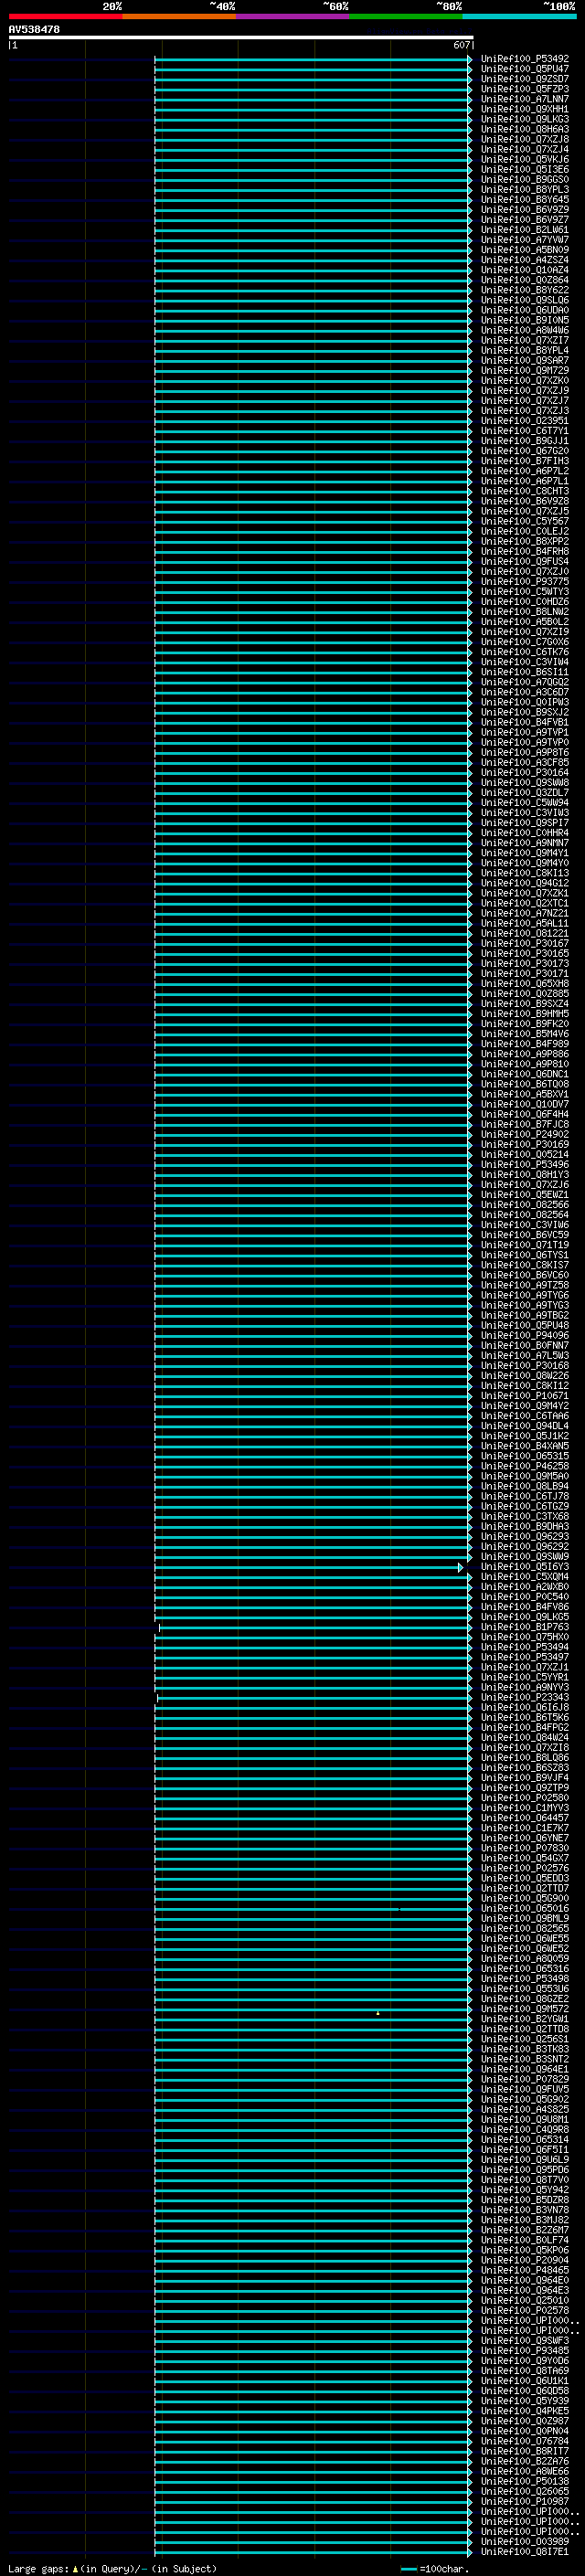This screenshot has height=2576, width=585.
Task: Select hit label UniRef100_A5BN09
Action: [x=525, y=250]
